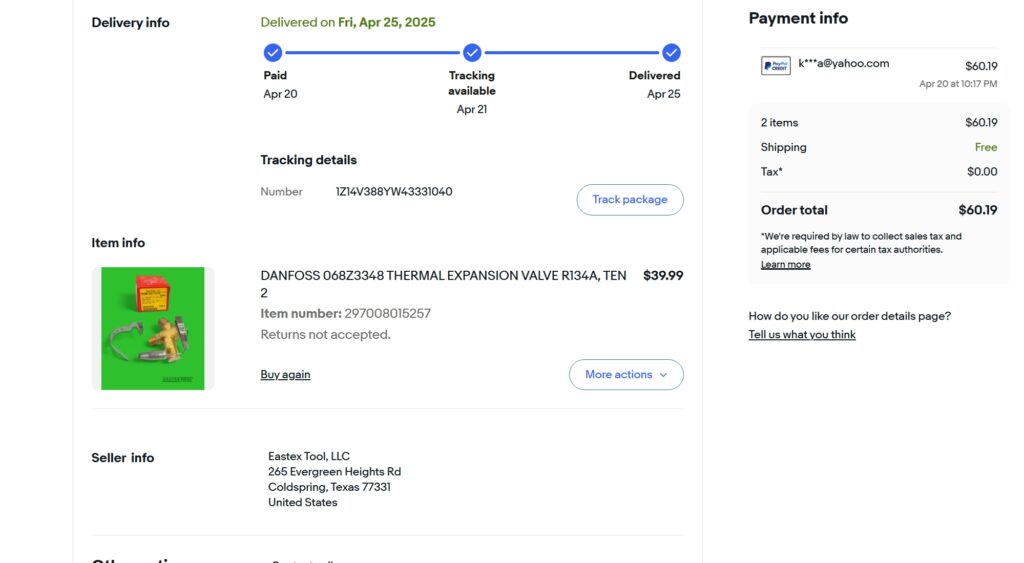Click the Item info heading
Screen dimensions: 1024x563
[x=118, y=243]
